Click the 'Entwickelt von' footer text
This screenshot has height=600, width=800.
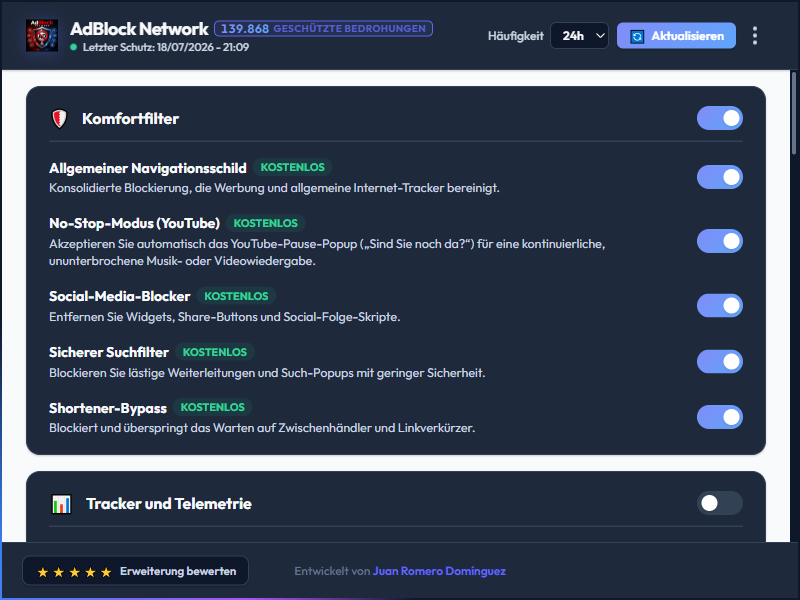[x=332, y=571]
